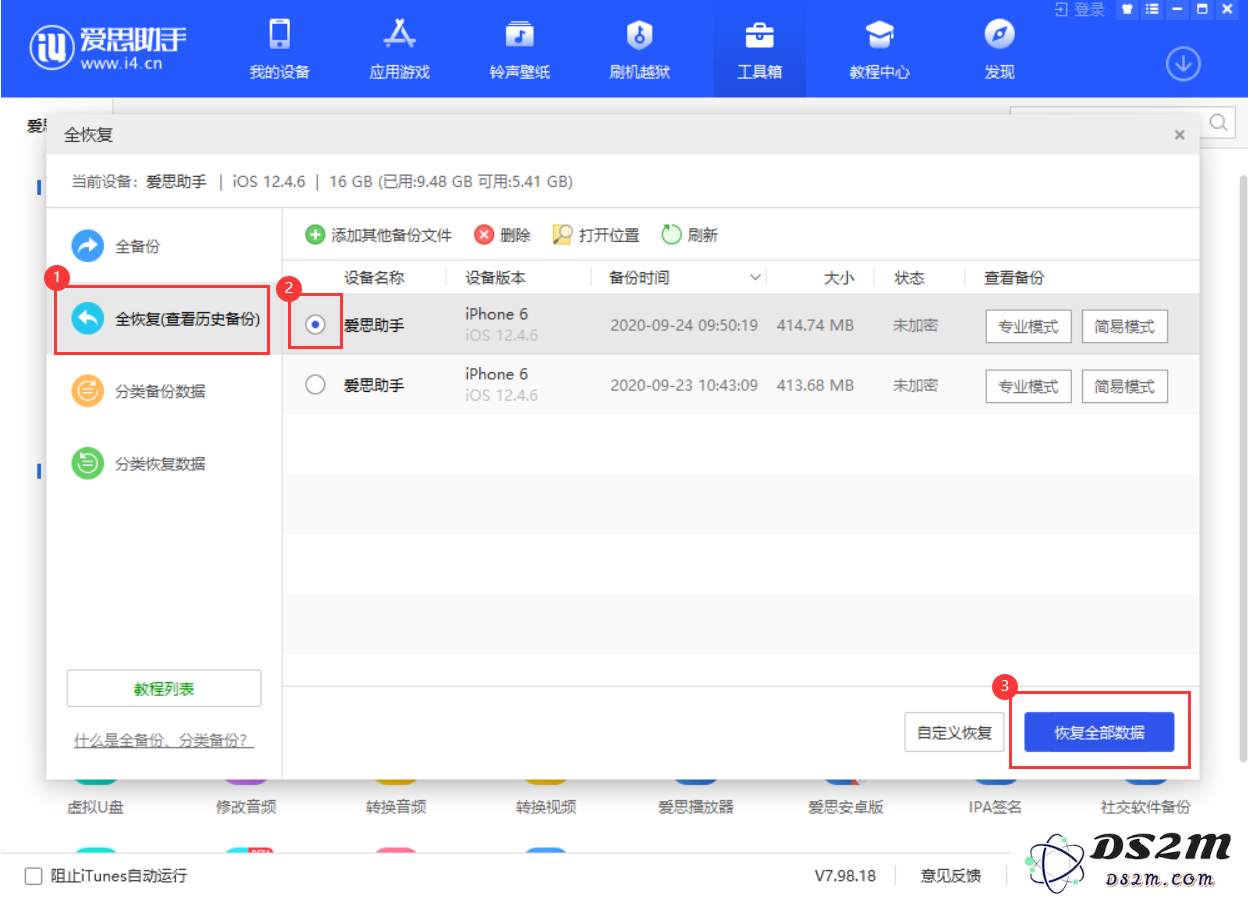Click the 2020-09-24 09:50:19 backup time
This screenshot has width=1248, height=897.
pos(684,326)
